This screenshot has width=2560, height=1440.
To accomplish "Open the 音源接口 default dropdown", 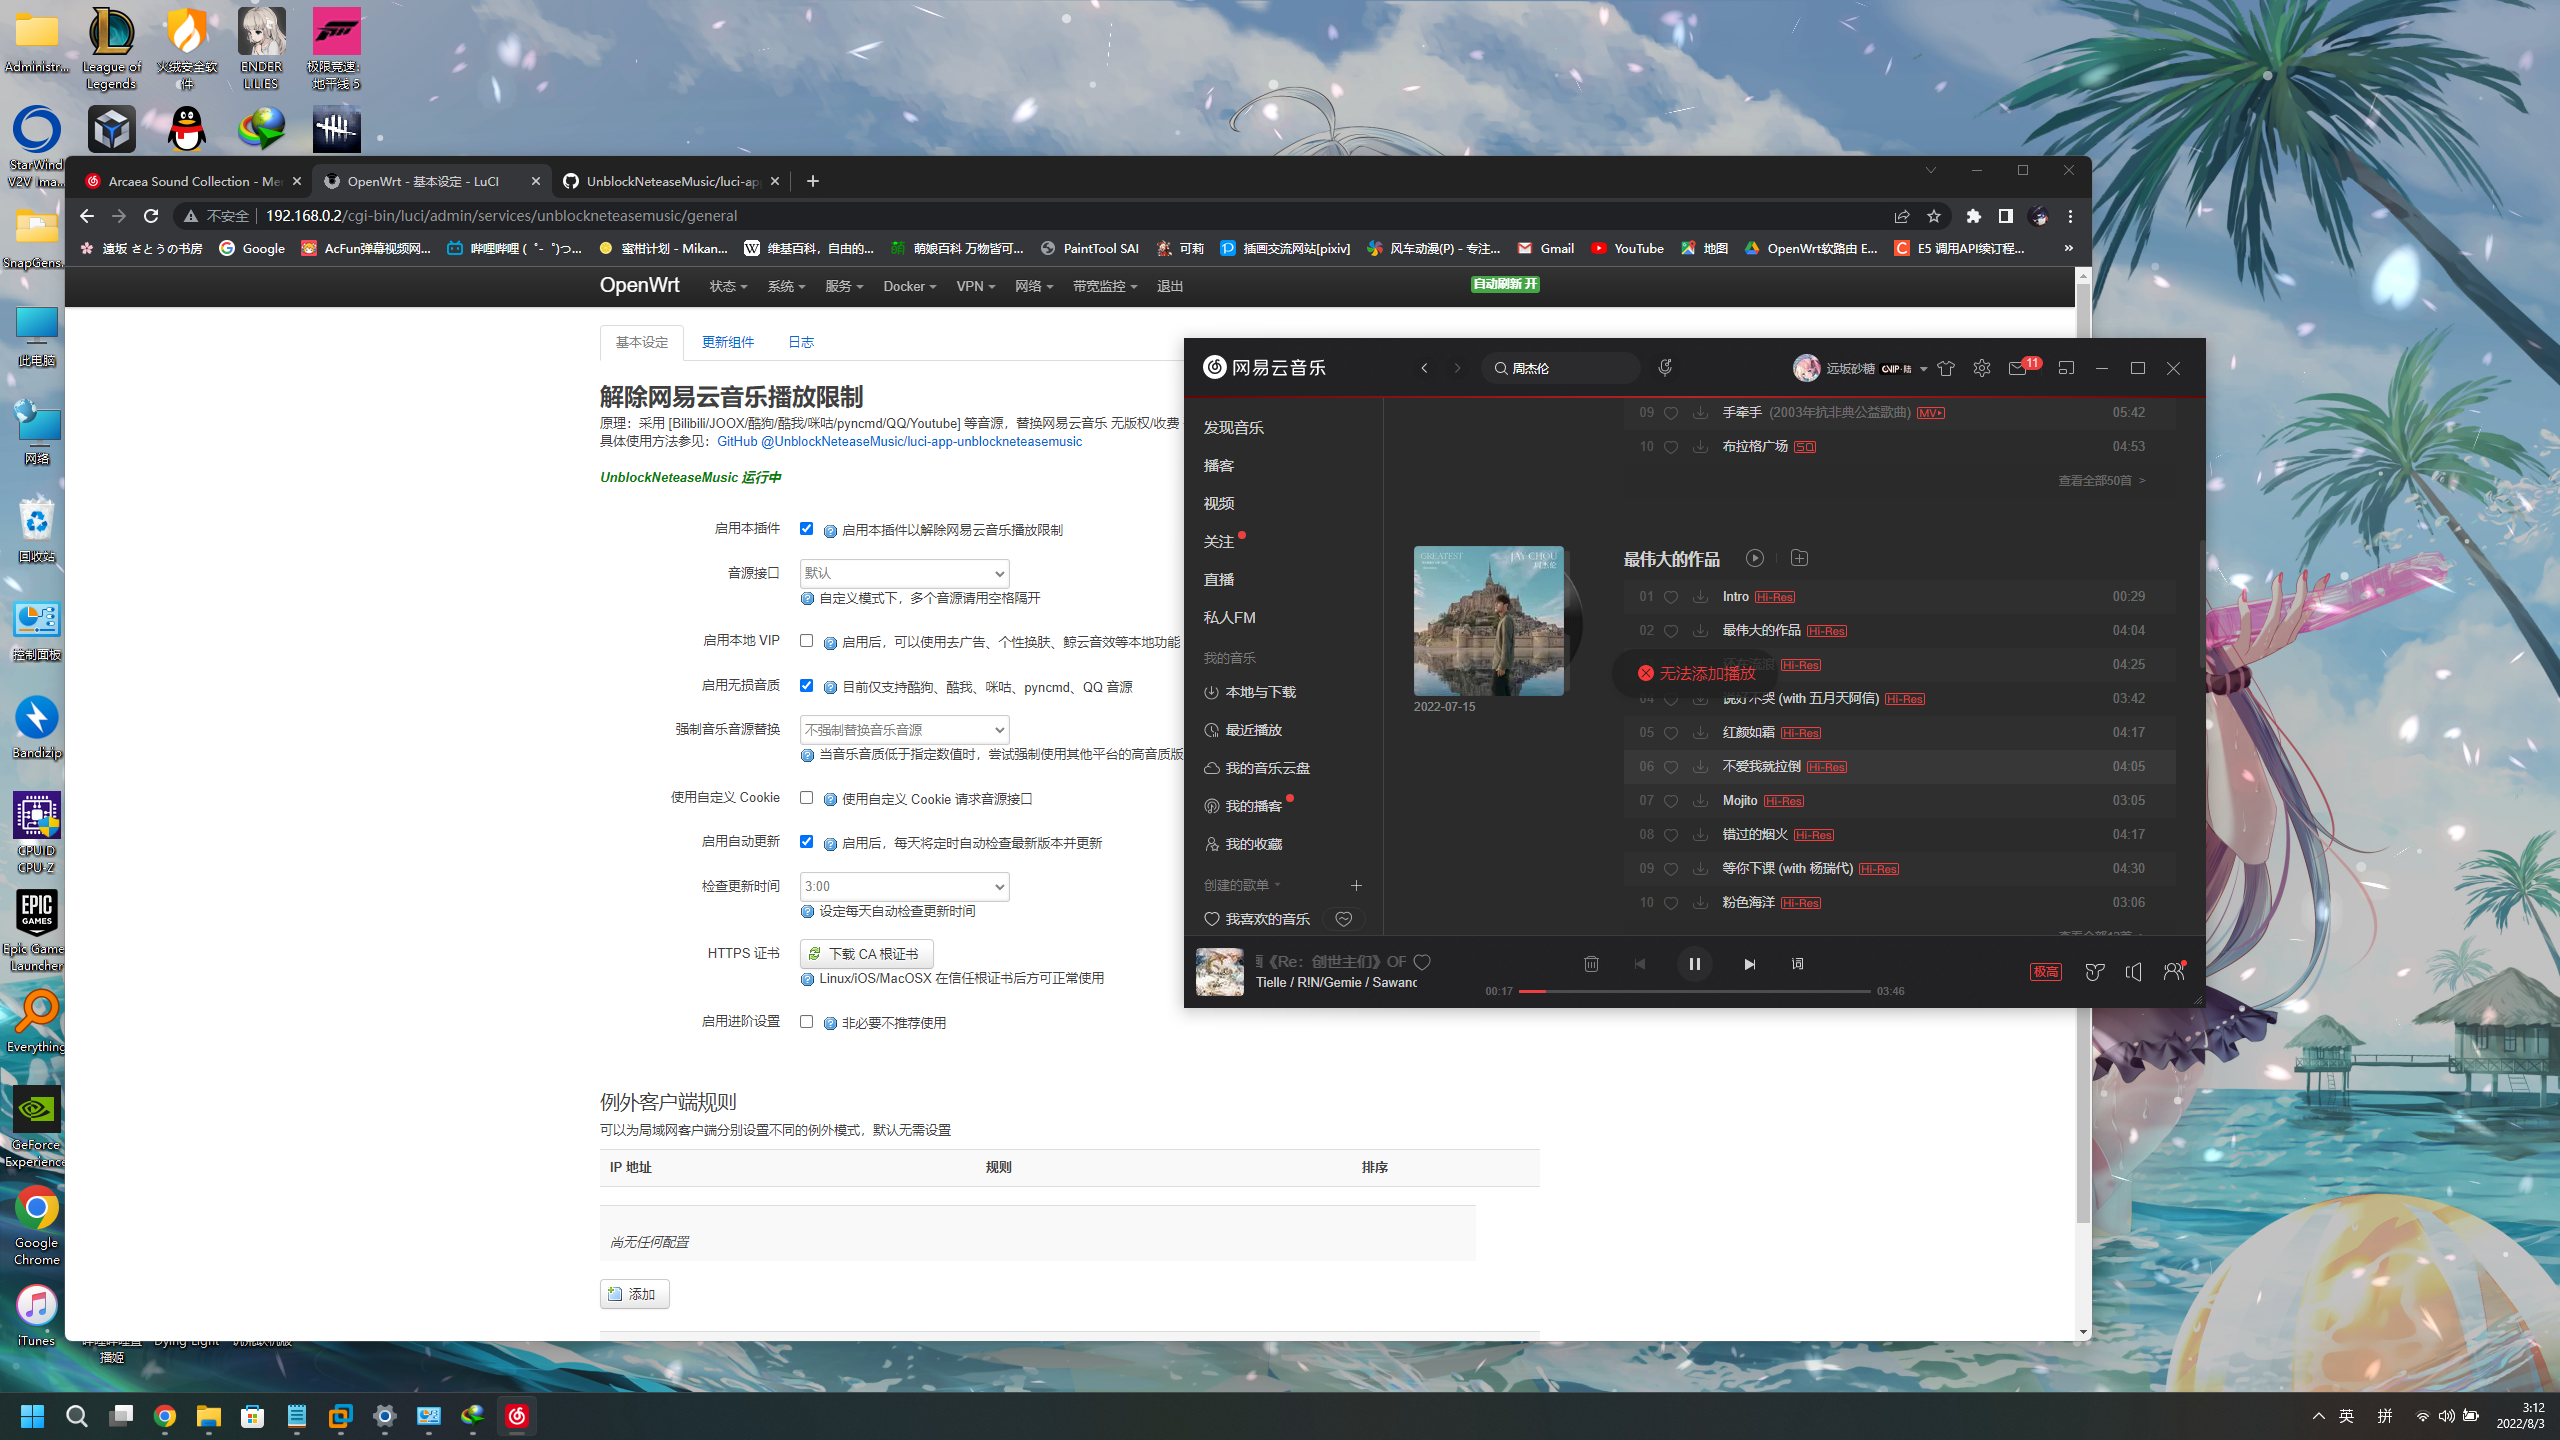I will [x=903, y=573].
